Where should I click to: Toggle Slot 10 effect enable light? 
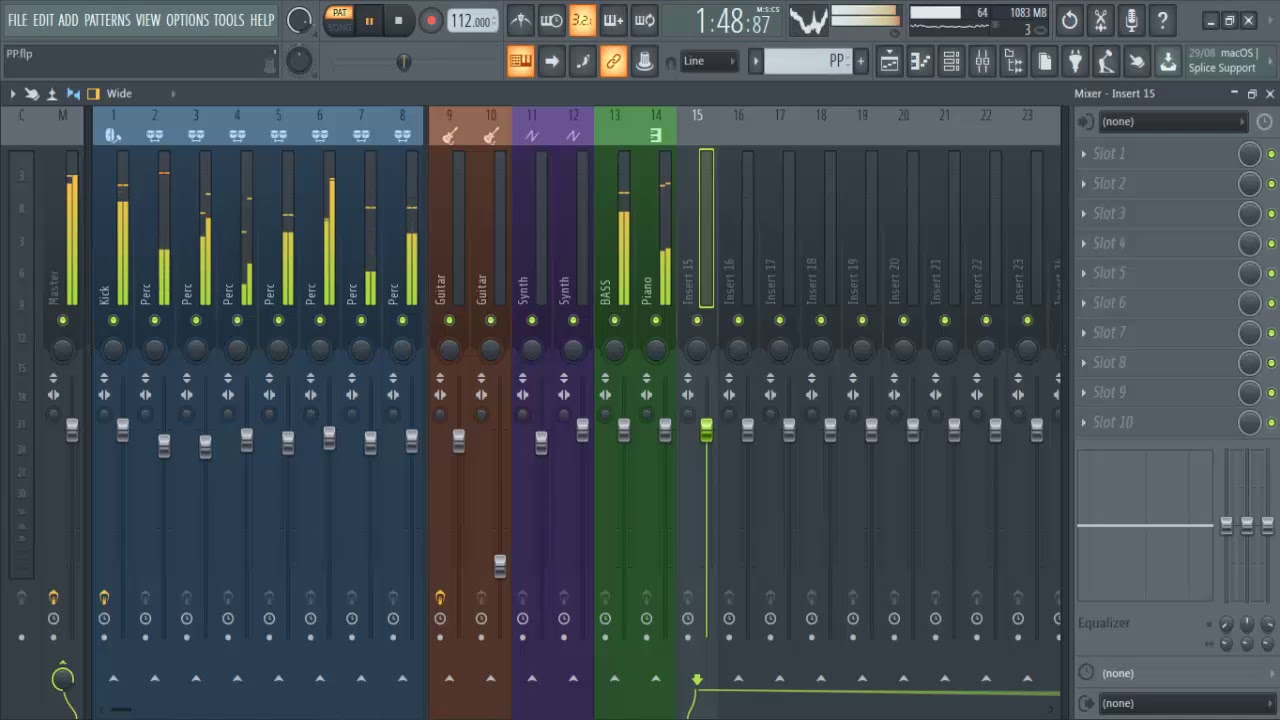pos(1271,423)
